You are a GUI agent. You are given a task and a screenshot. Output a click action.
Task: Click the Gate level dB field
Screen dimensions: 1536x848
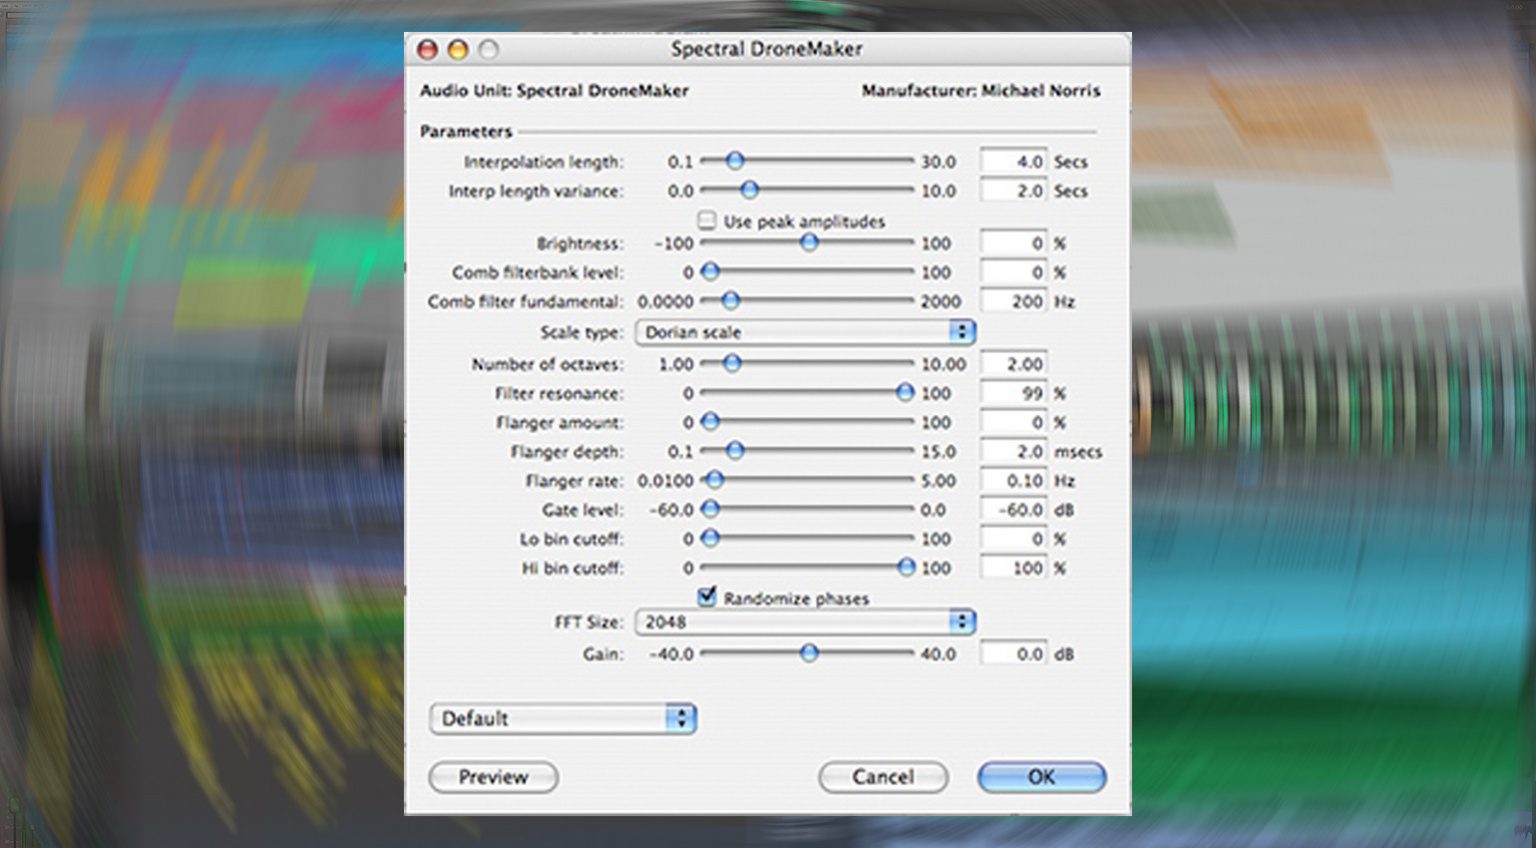coord(1013,509)
